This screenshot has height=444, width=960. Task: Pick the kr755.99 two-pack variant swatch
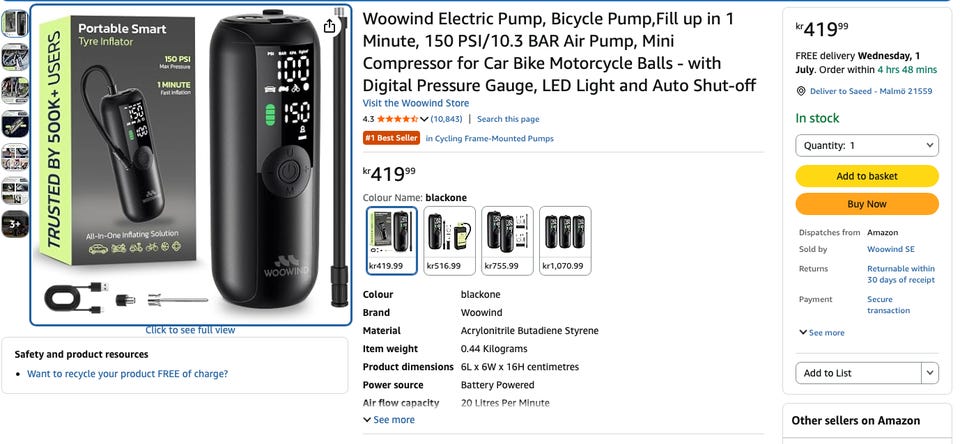tap(507, 240)
